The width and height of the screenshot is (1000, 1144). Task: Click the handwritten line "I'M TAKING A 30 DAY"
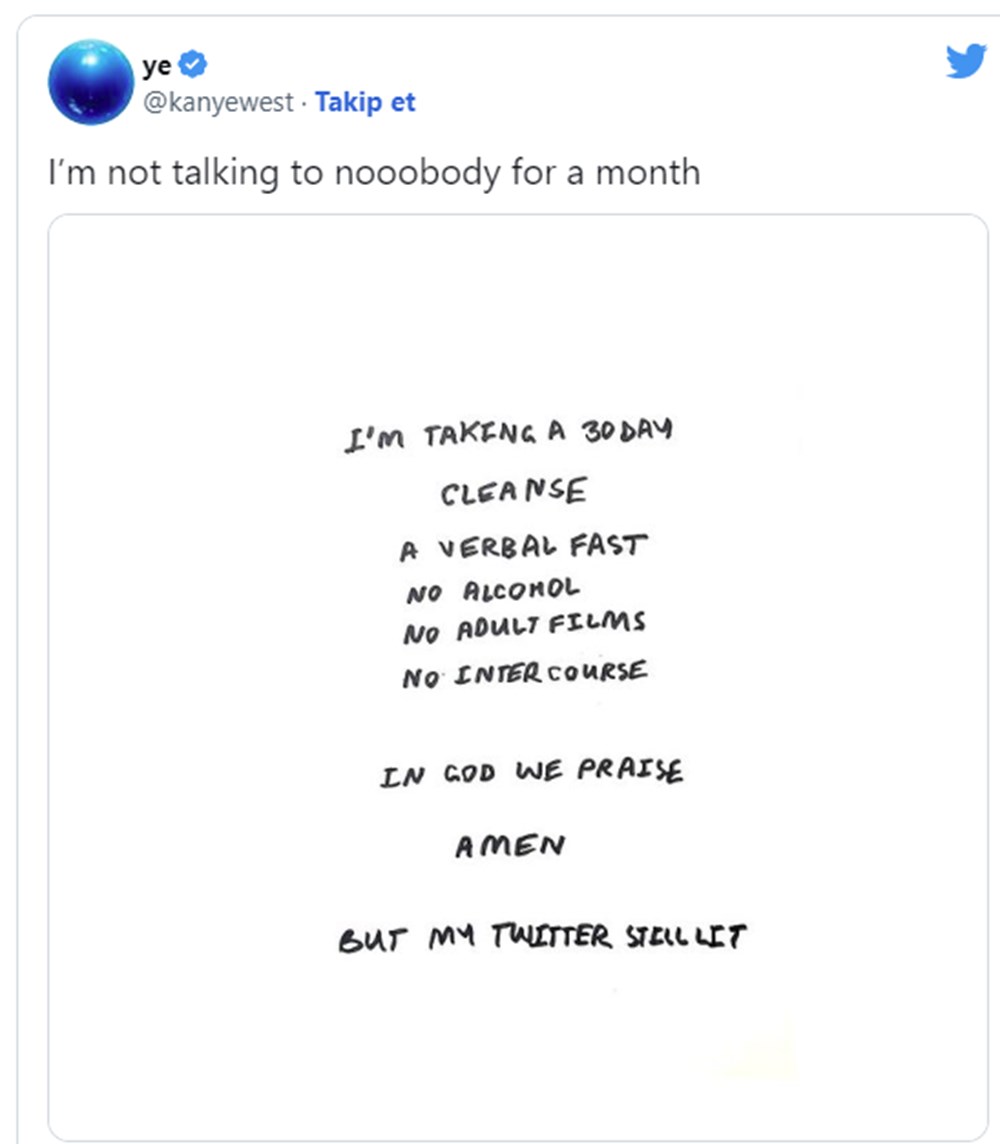[x=508, y=435]
